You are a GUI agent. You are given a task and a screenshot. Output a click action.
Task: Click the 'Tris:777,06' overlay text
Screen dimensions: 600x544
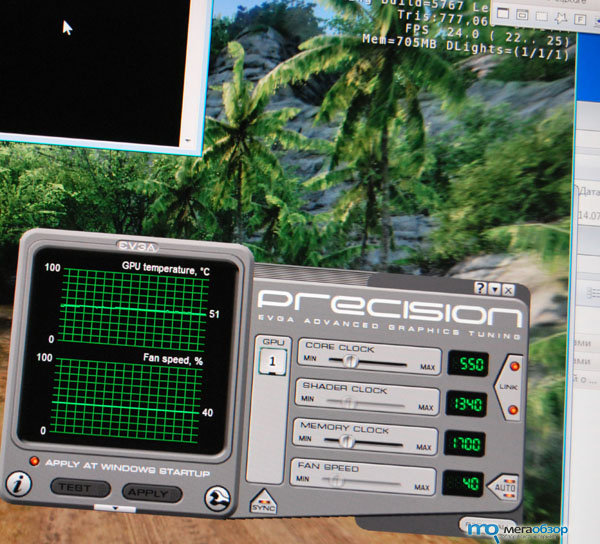coord(444,18)
